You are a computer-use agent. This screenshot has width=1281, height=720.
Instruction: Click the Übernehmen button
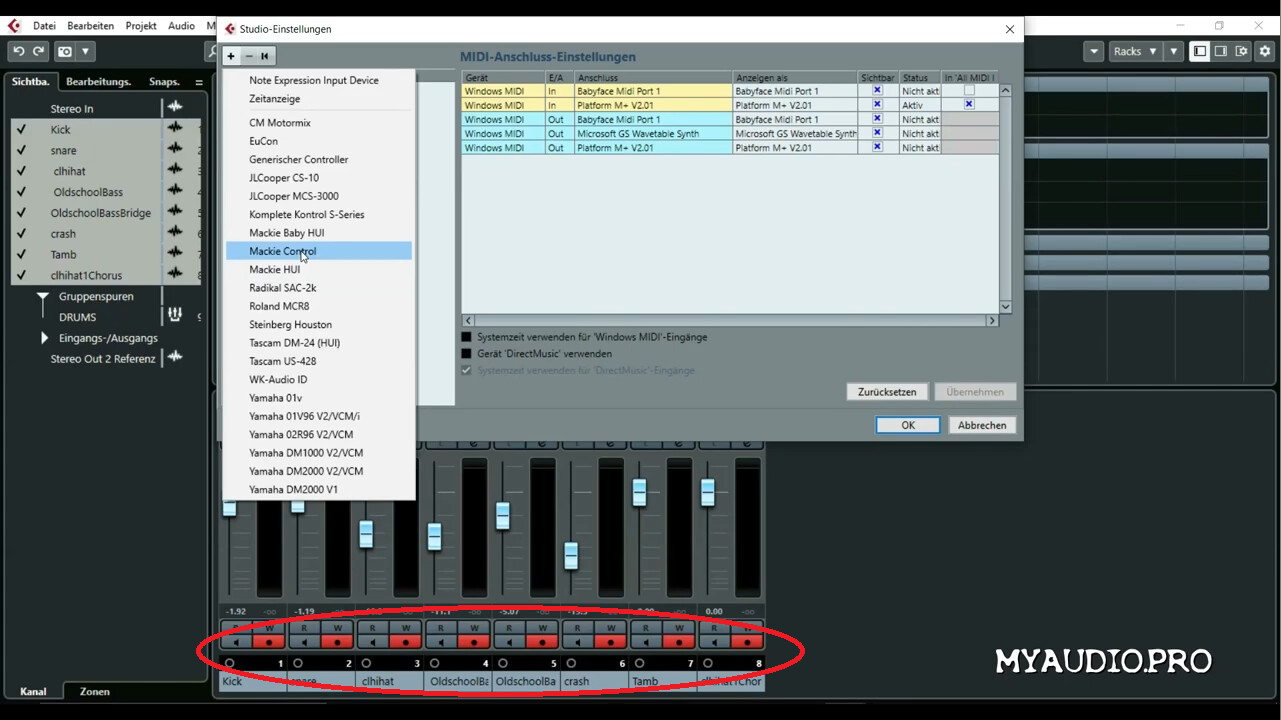975,392
